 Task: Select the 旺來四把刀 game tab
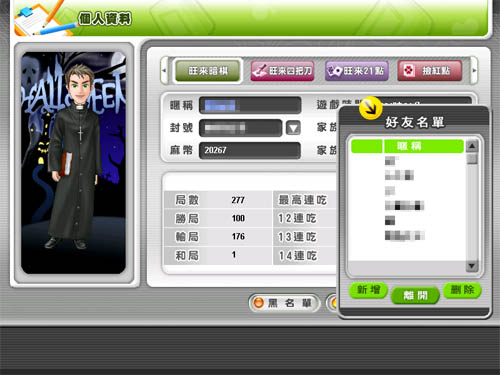[283, 71]
